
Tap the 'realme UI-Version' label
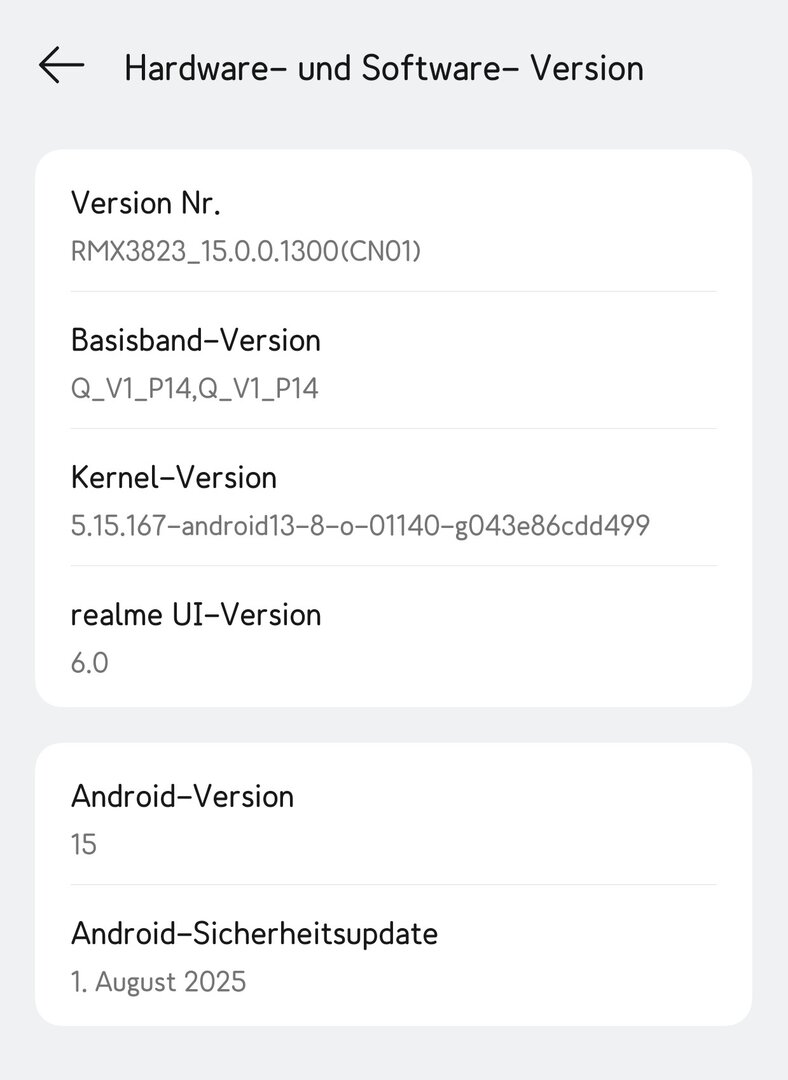tap(196, 614)
